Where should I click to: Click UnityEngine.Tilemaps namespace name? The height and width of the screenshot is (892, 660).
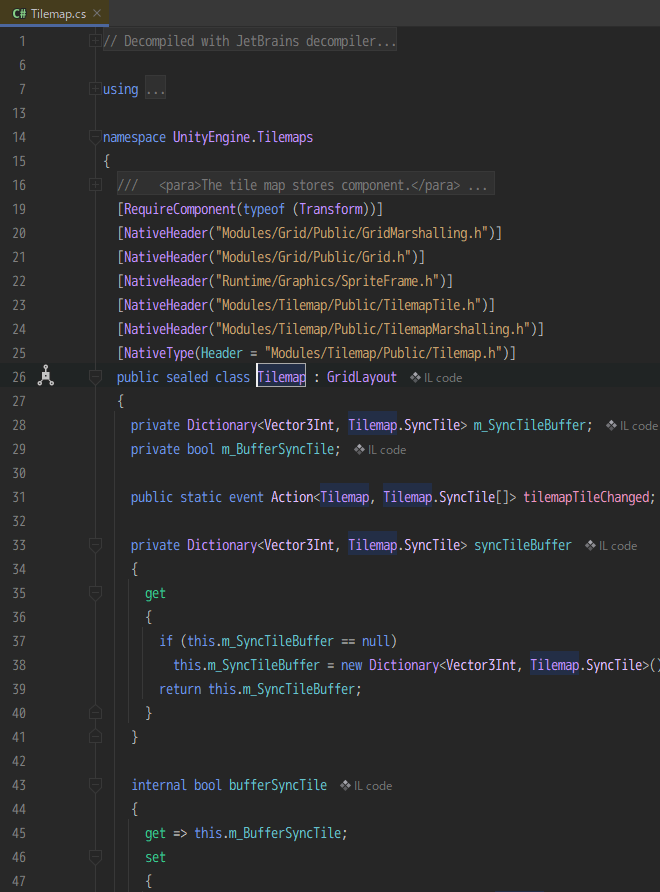pos(243,137)
